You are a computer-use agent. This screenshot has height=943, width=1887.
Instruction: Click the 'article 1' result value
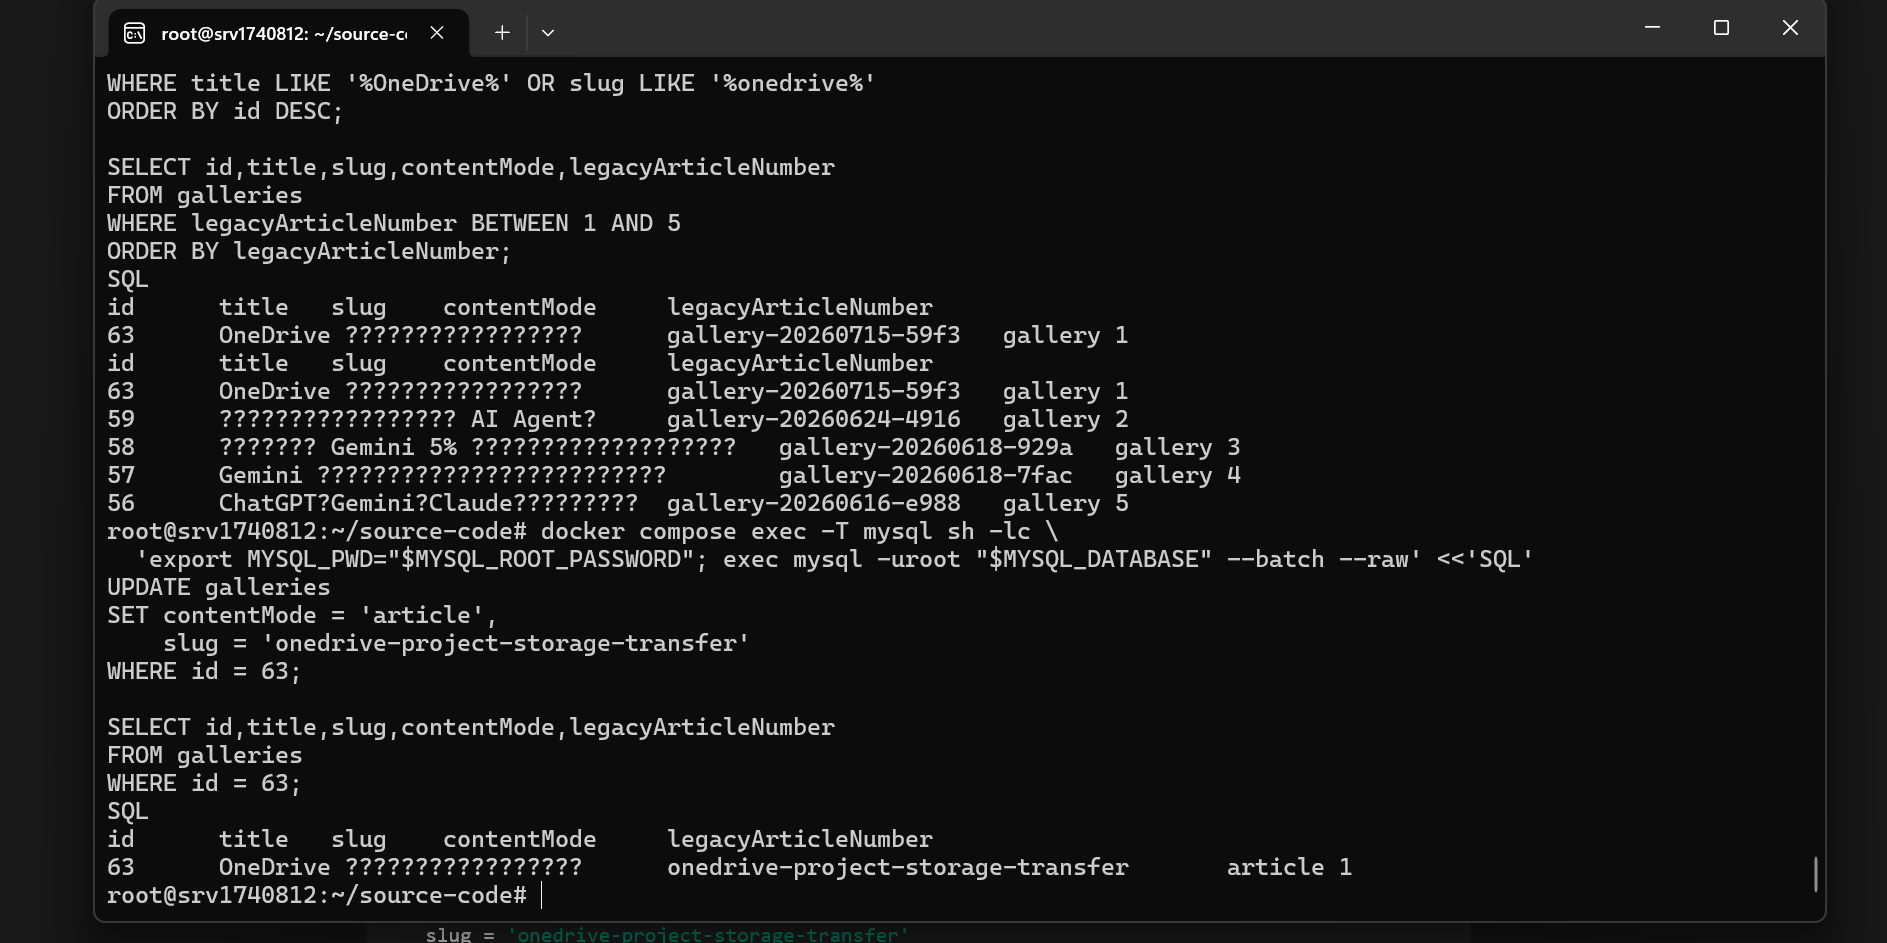[x=1289, y=867]
